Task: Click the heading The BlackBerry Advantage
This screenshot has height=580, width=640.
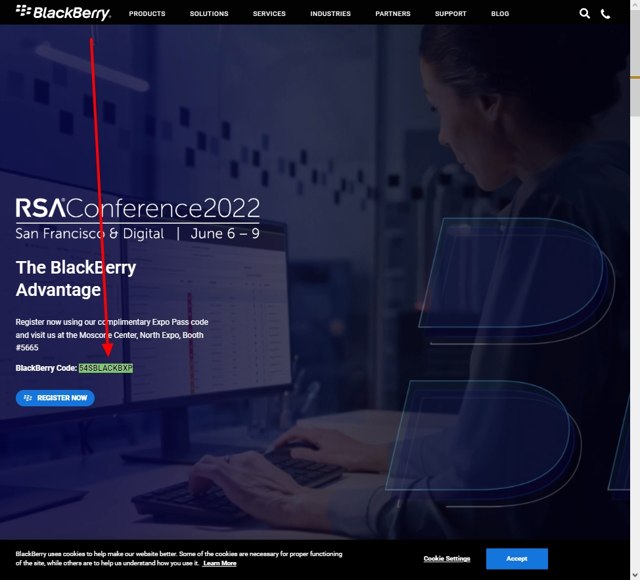Action: (x=76, y=279)
